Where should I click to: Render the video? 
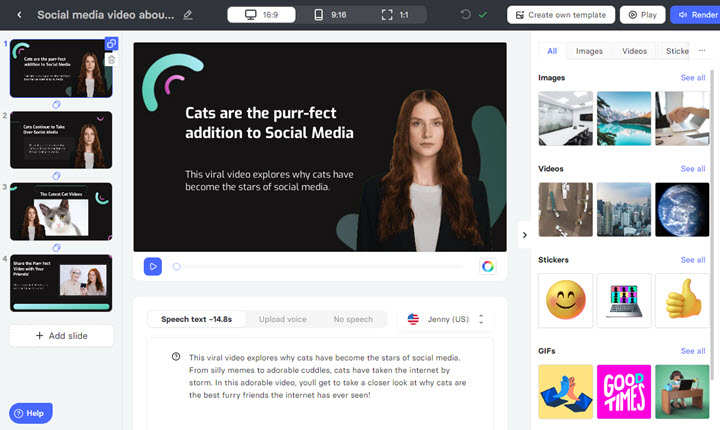click(695, 15)
